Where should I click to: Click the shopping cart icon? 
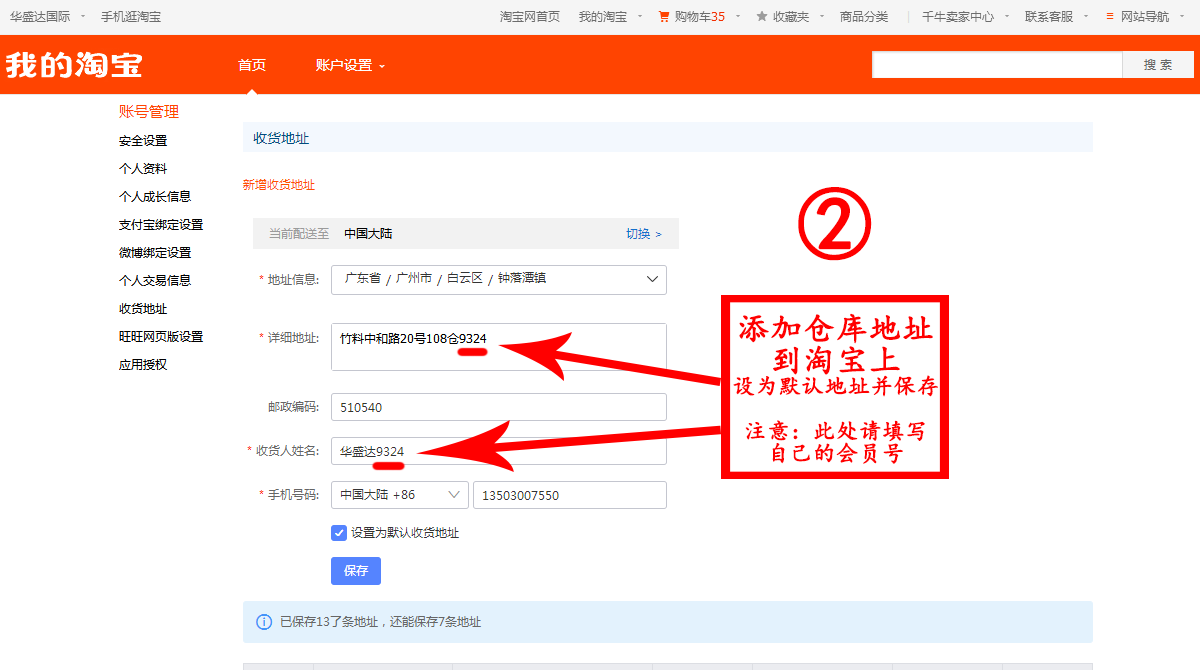tap(664, 16)
